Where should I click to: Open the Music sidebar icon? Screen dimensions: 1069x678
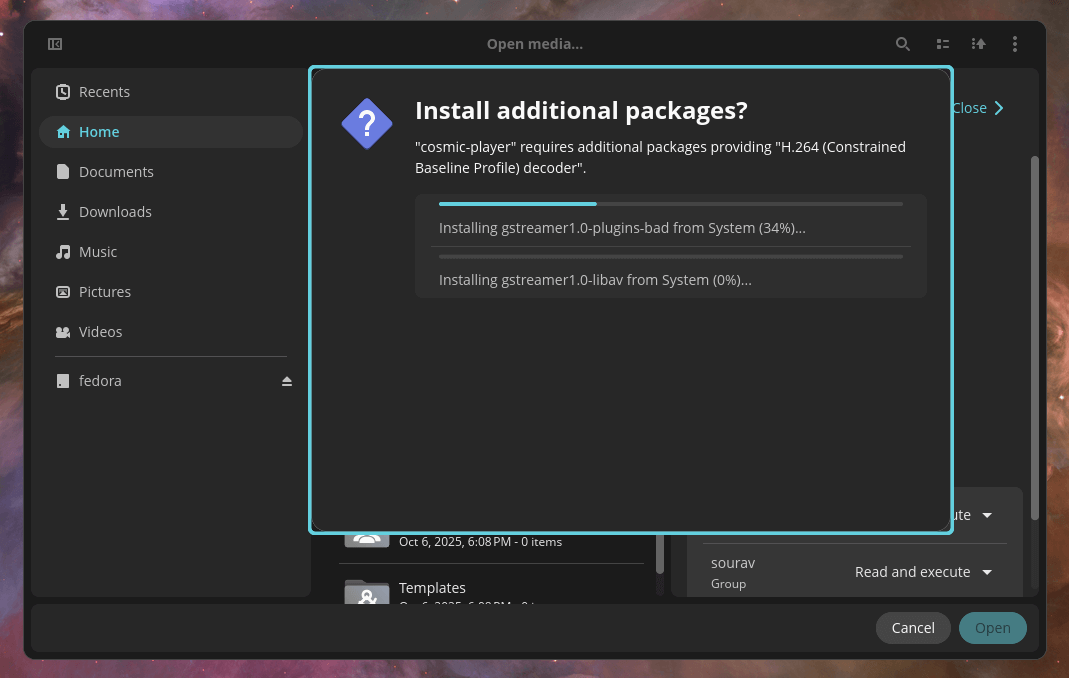click(x=62, y=251)
